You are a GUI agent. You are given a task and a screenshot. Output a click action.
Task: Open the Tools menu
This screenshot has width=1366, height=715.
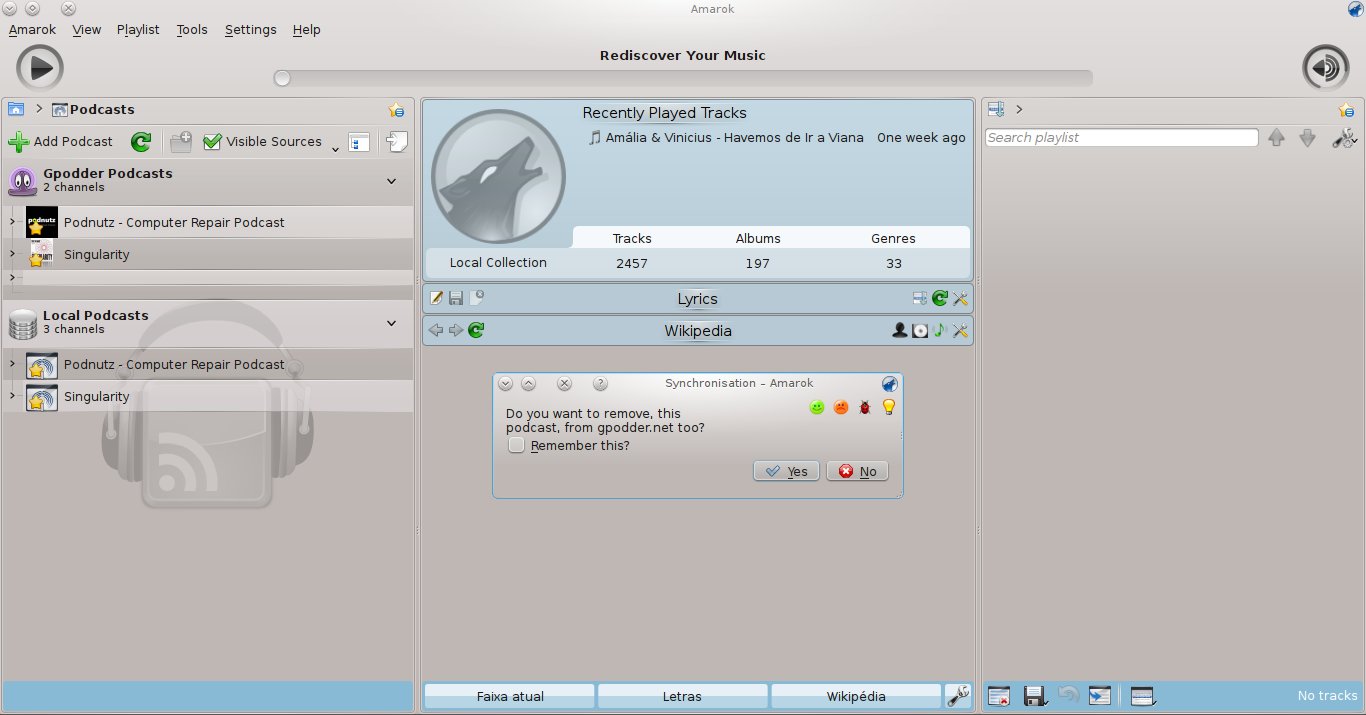[x=192, y=29]
